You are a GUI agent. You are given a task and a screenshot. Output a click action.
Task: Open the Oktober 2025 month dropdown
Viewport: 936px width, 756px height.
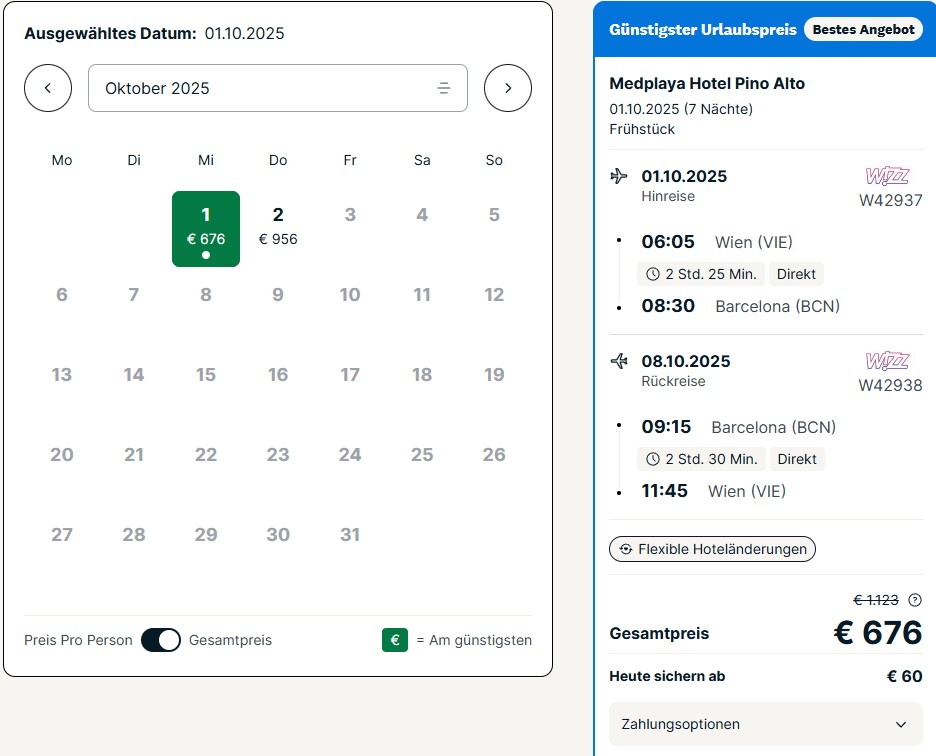coord(278,88)
